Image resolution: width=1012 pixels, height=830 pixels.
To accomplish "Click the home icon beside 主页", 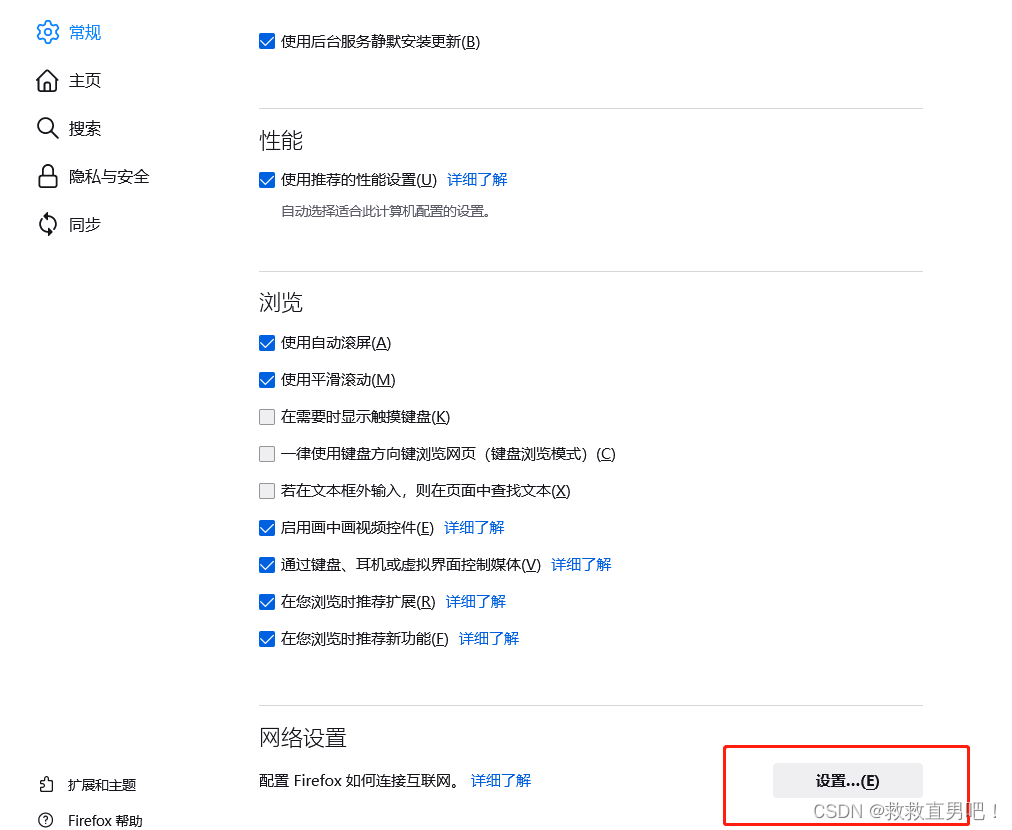I will [47, 80].
